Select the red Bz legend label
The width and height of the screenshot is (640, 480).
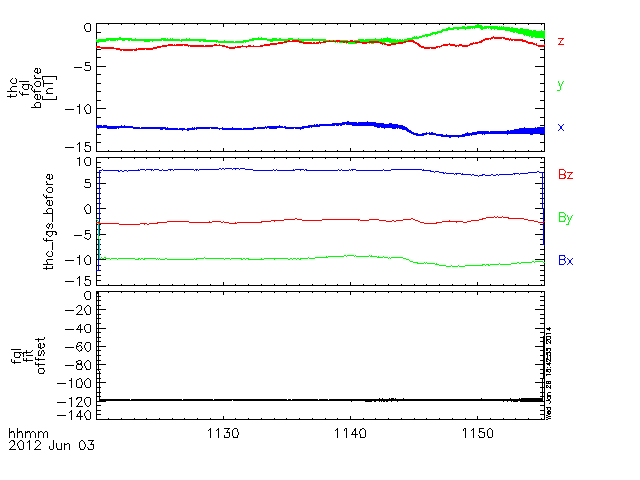[x=565, y=174]
